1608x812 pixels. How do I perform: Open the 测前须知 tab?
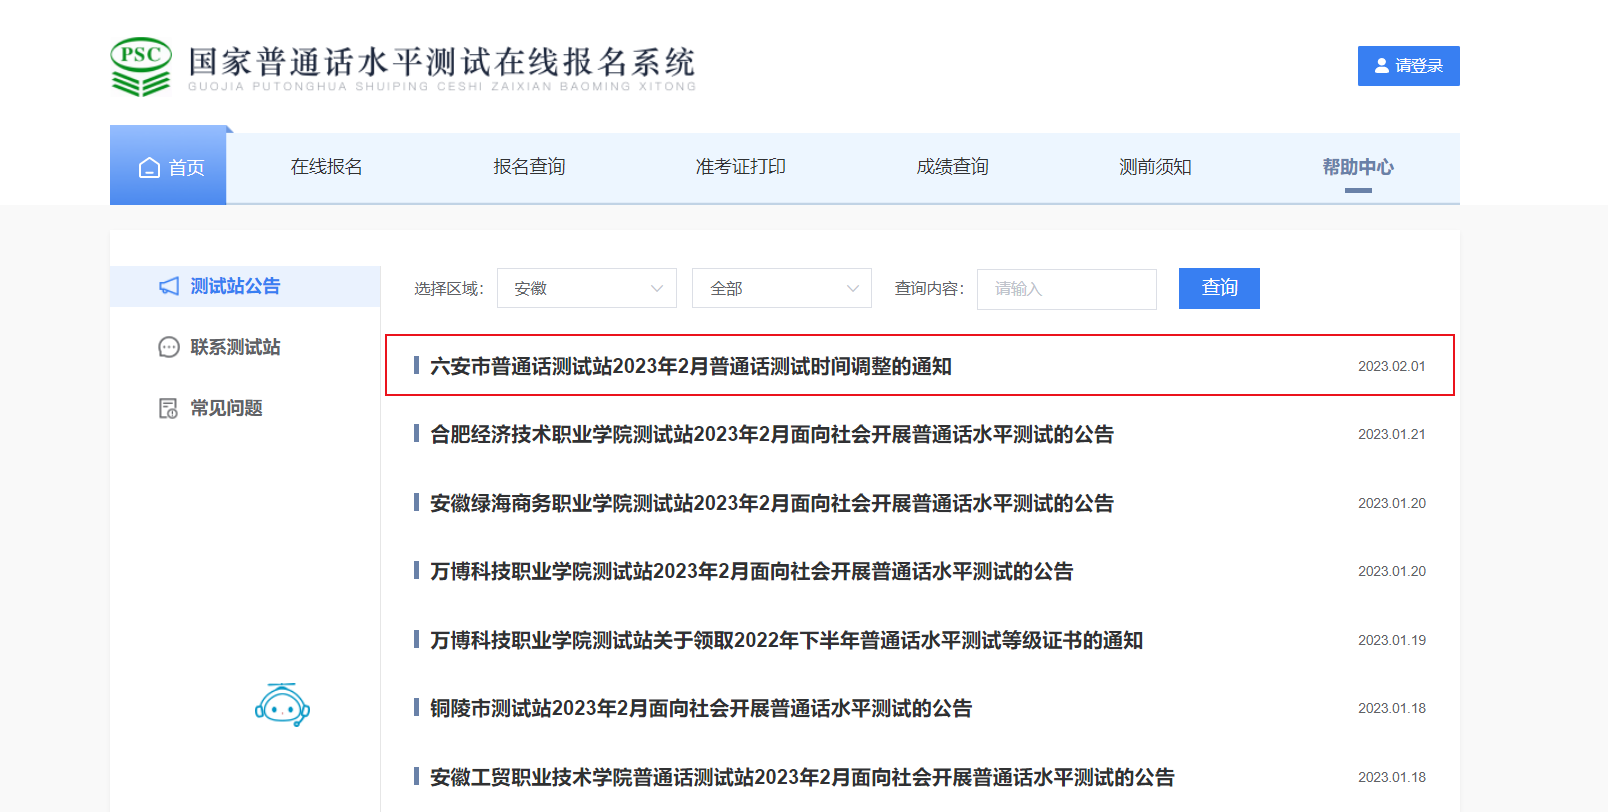[x=1155, y=167]
